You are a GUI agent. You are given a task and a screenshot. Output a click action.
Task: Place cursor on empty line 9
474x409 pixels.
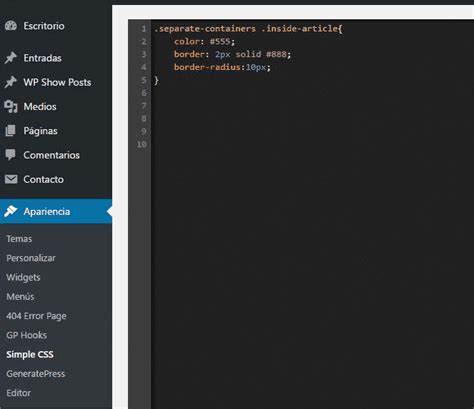[312, 131]
